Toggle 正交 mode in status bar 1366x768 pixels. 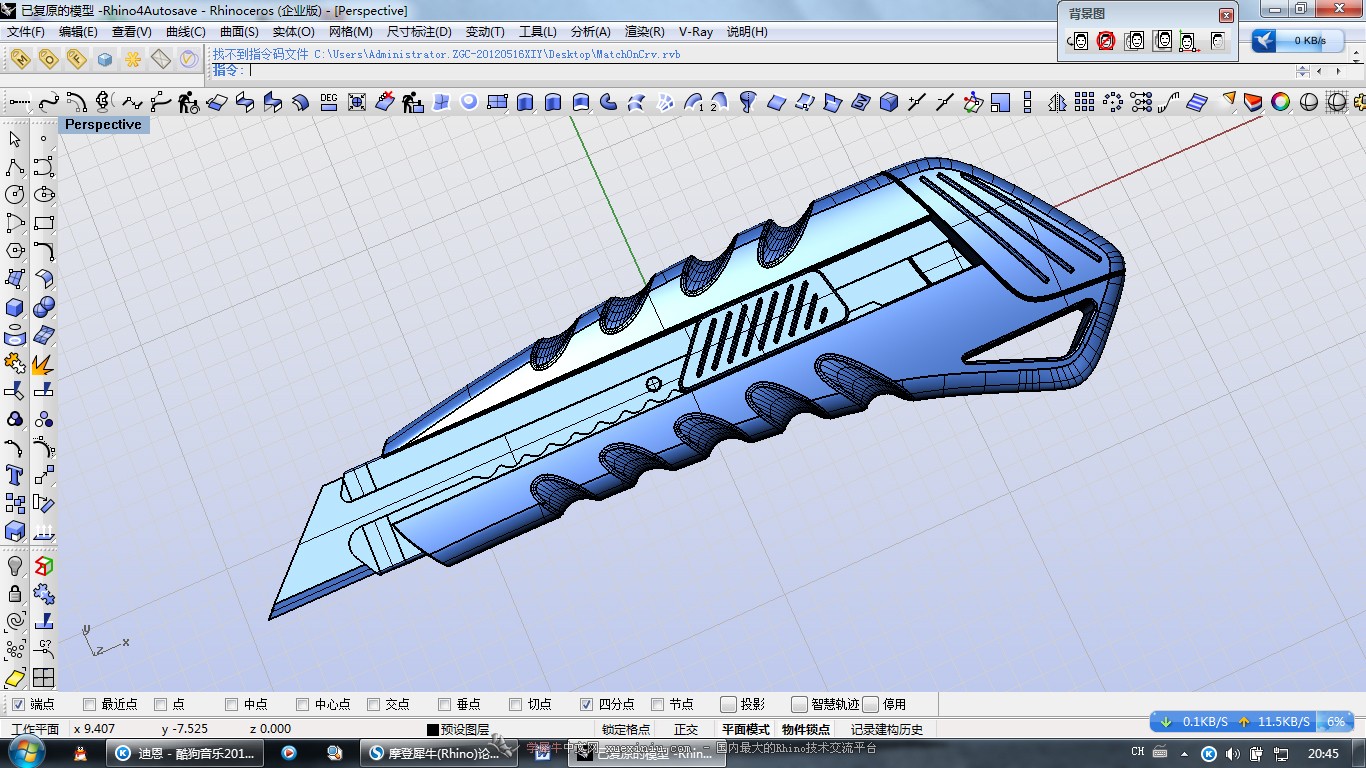(686, 730)
